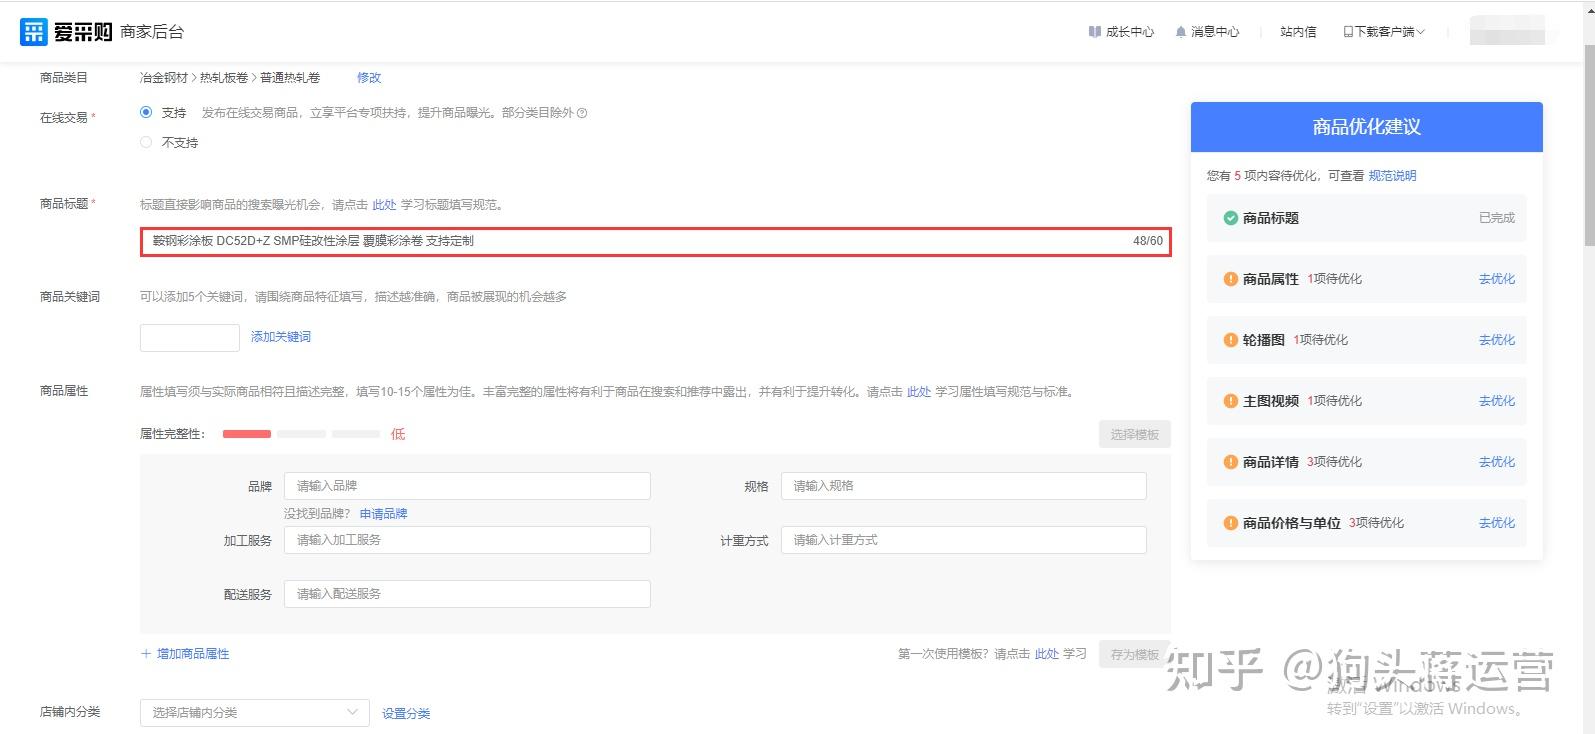Image resolution: width=1595 pixels, height=734 pixels.
Task: Click 此处 link for title rules
Action: (384, 204)
